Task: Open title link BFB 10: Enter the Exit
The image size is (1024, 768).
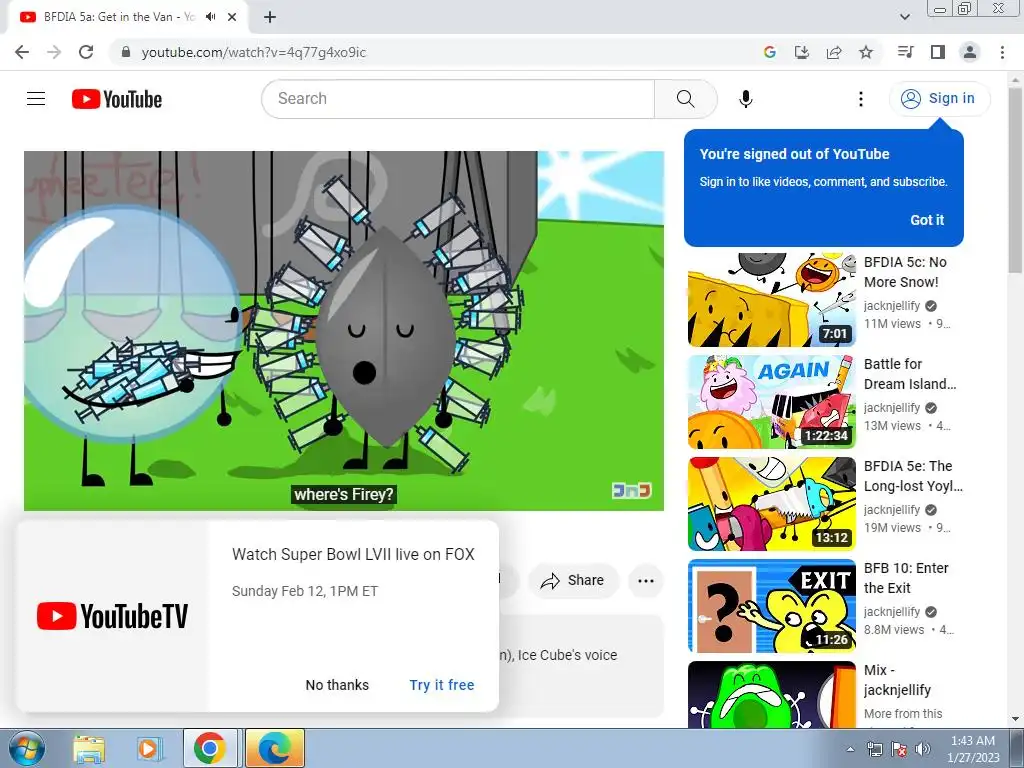Action: point(906,577)
